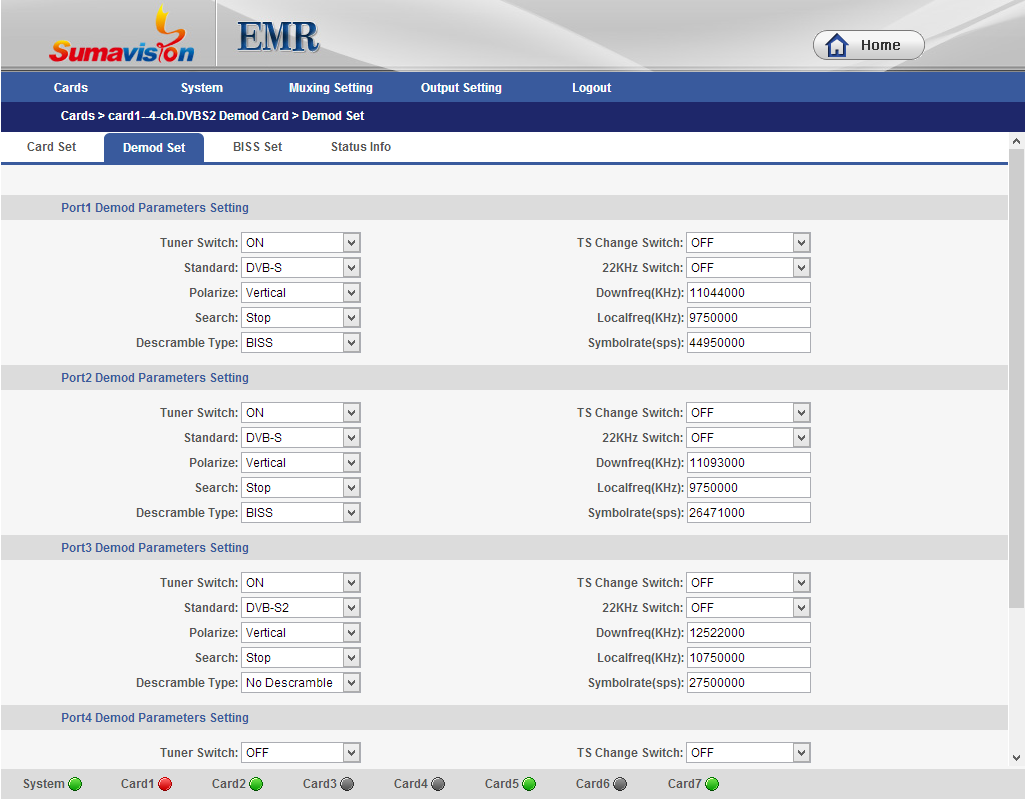Click the green Card2 status light

[x=256, y=784]
